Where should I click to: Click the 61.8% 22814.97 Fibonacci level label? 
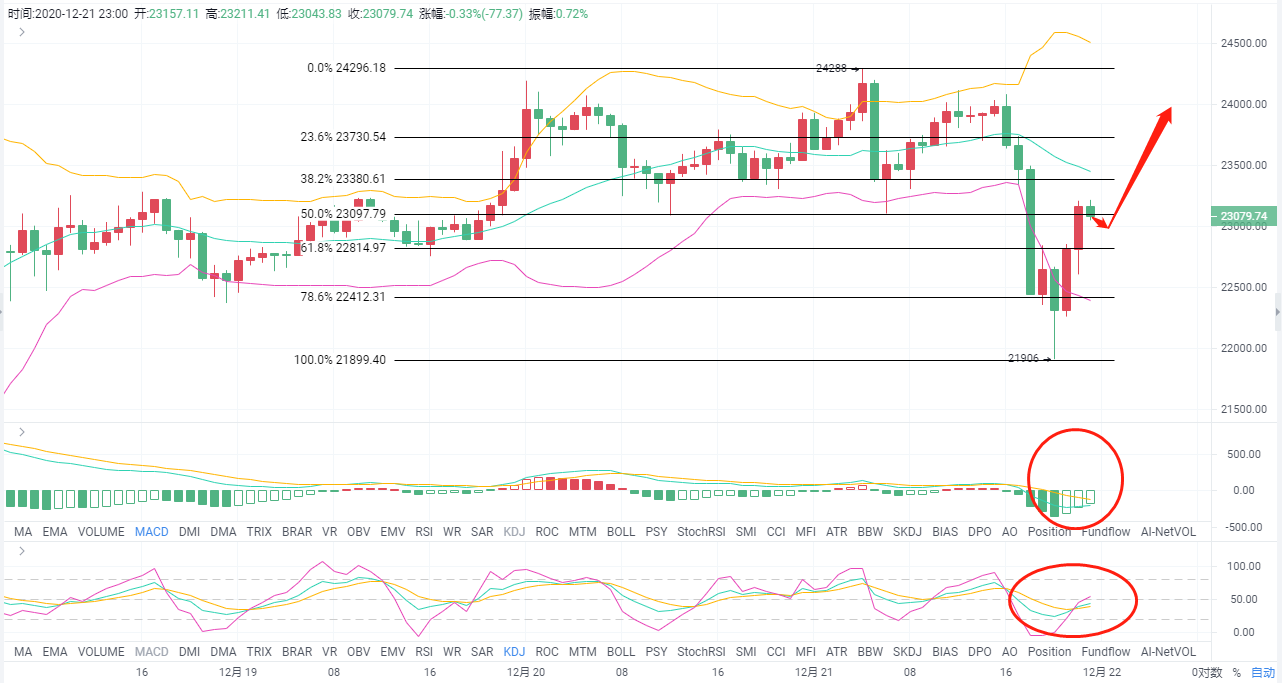343,248
